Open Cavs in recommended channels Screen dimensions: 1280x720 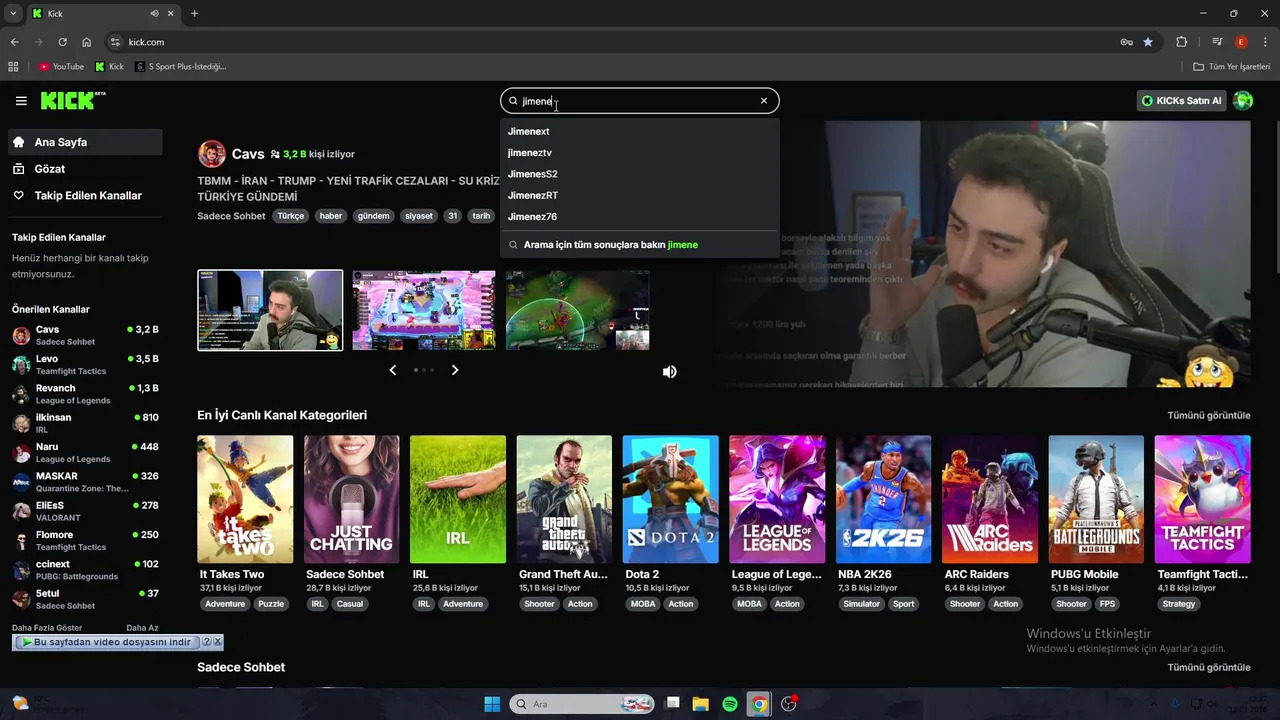click(85, 336)
